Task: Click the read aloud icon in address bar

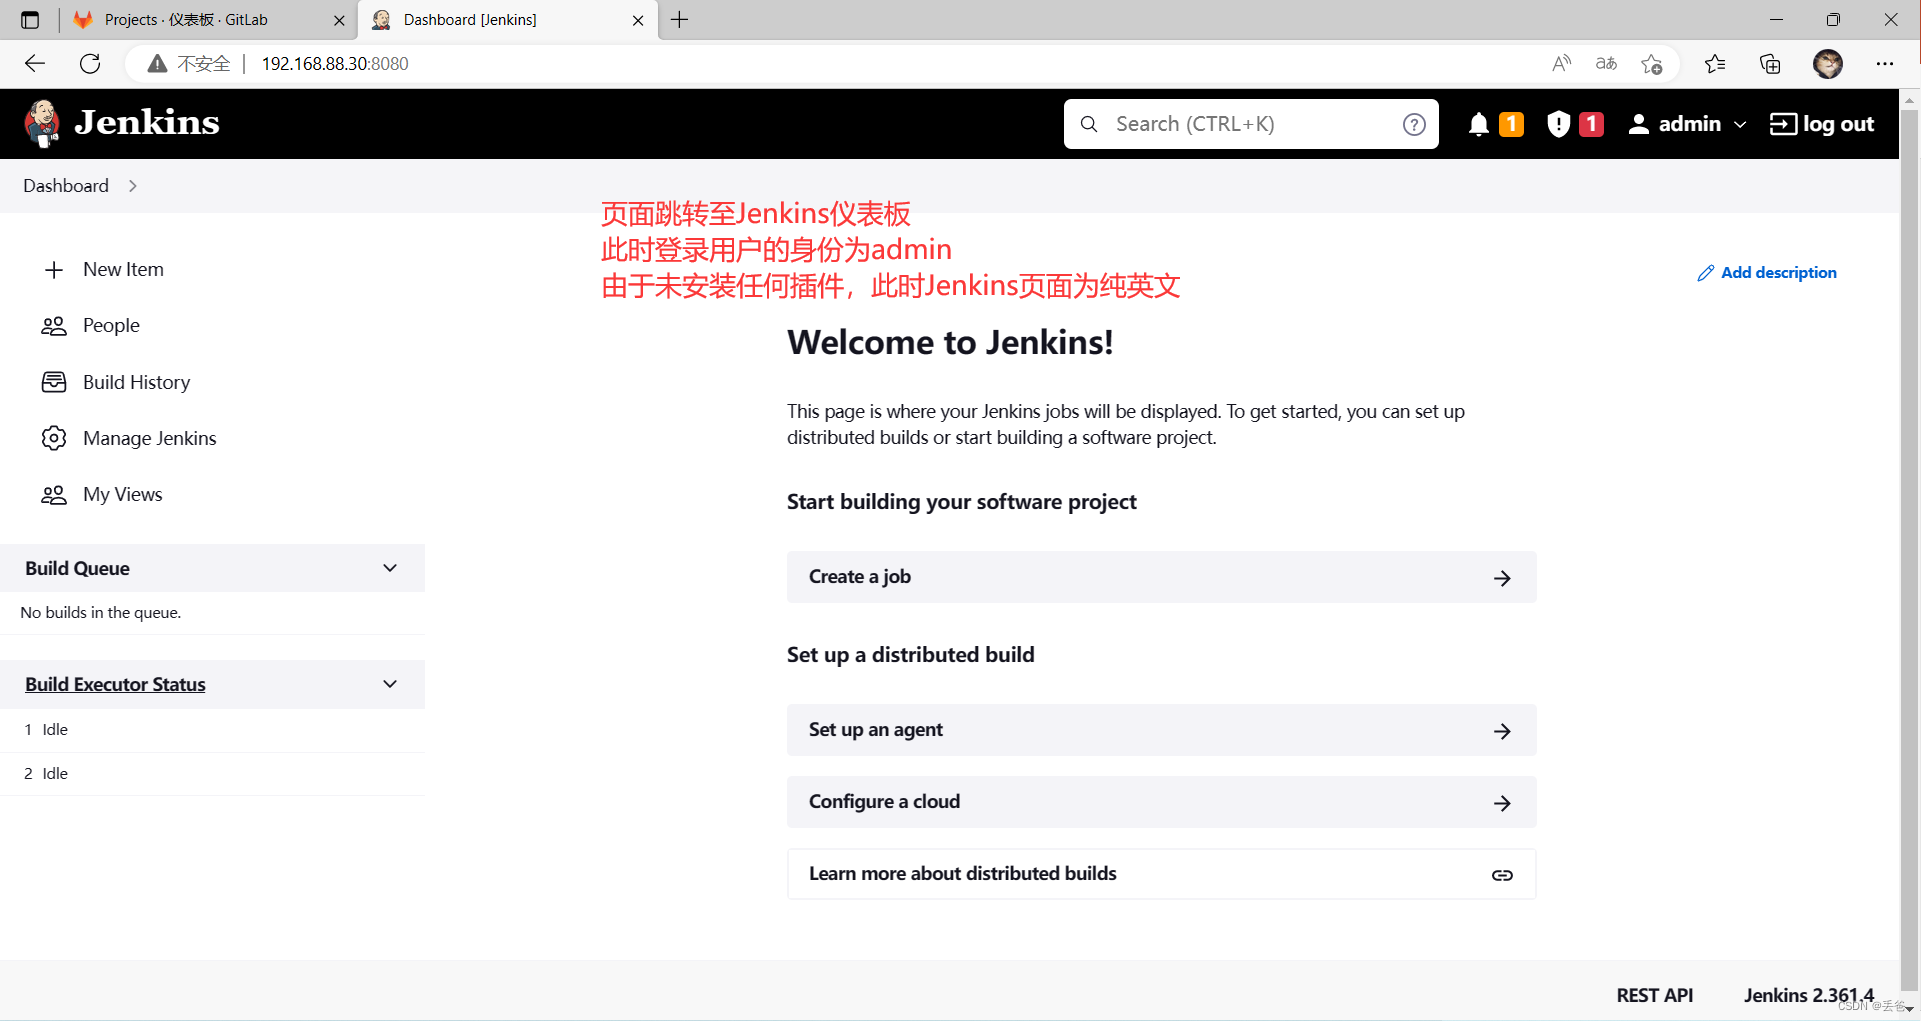Action: (x=1561, y=64)
